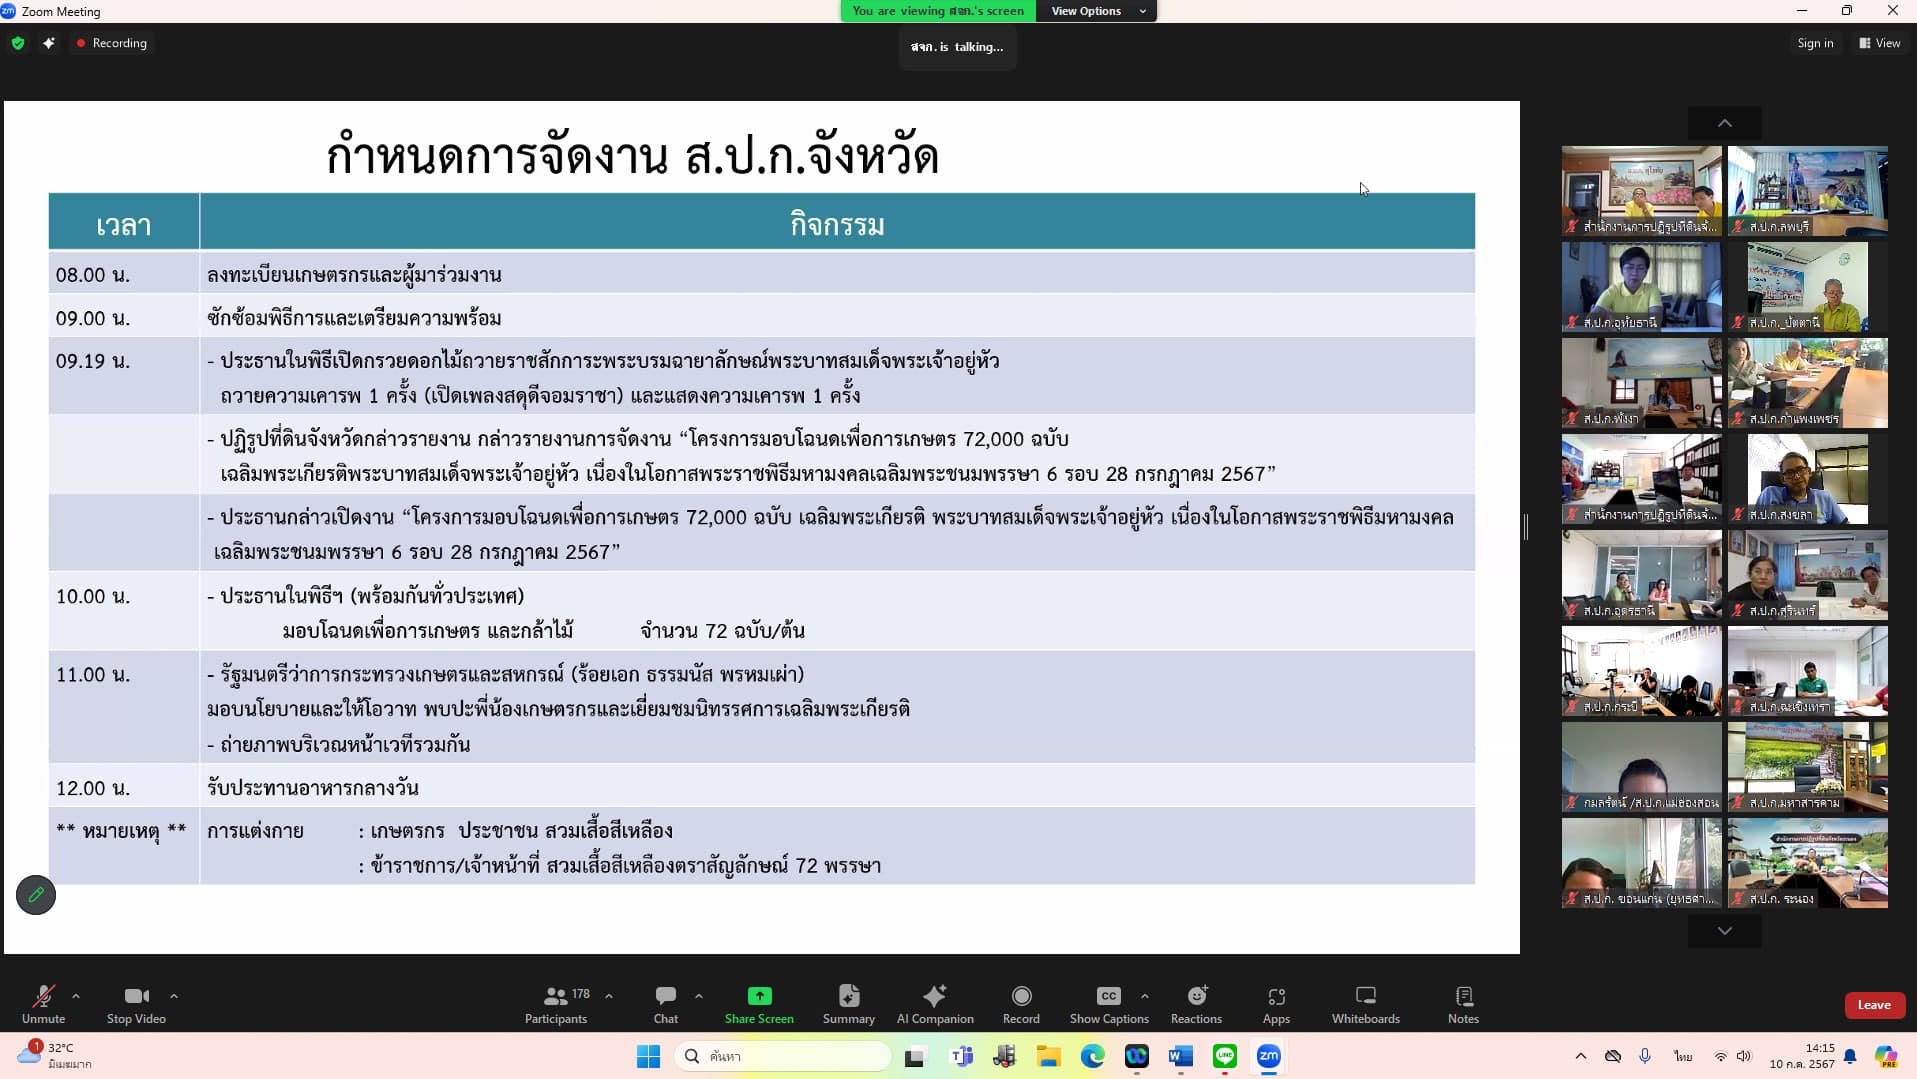Click Zoom icon in taskbar
This screenshot has height=1079, width=1917.
tap(1269, 1056)
